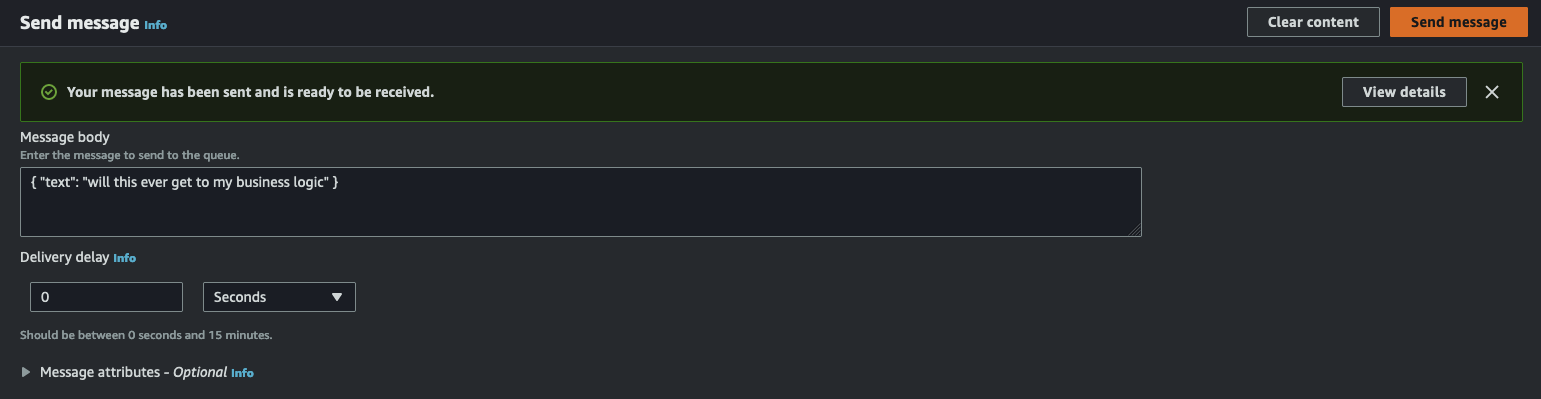Focus the Message body text area
This screenshot has height=399, width=1541.
pos(581,202)
